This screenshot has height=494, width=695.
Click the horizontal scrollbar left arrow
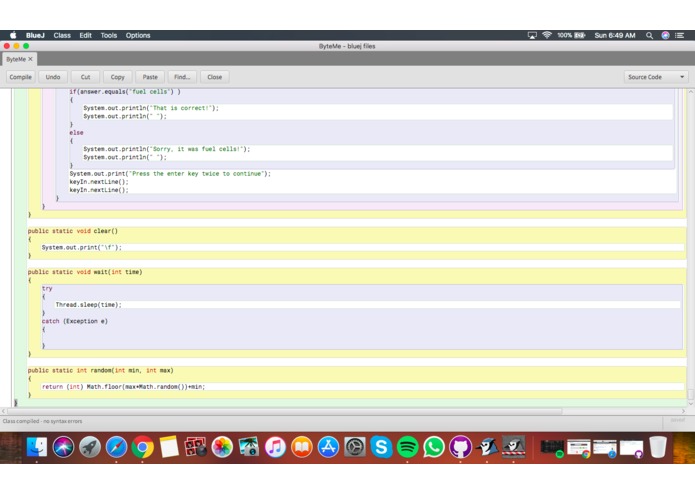4,411
